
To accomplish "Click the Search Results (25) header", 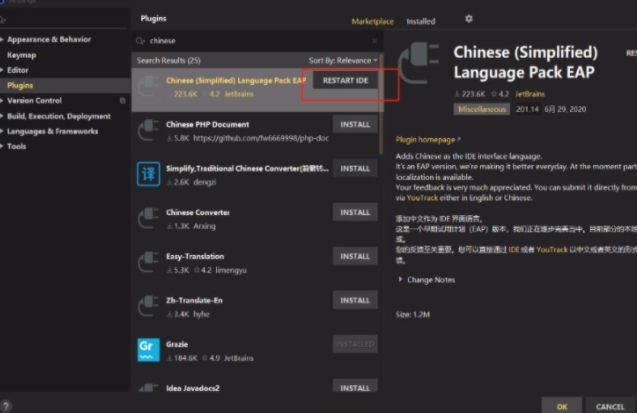I will pyautogui.click(x=169, y=61).
